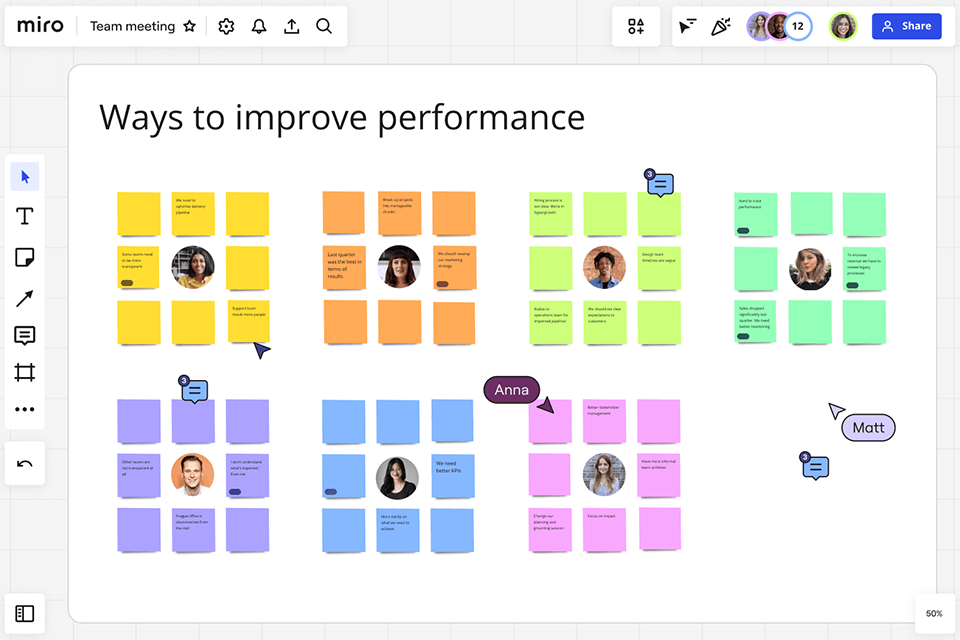The width and height of the screenshot is (960, 640).
Task: Activate the Comment tool in sidebar
Action: point(24,336)
